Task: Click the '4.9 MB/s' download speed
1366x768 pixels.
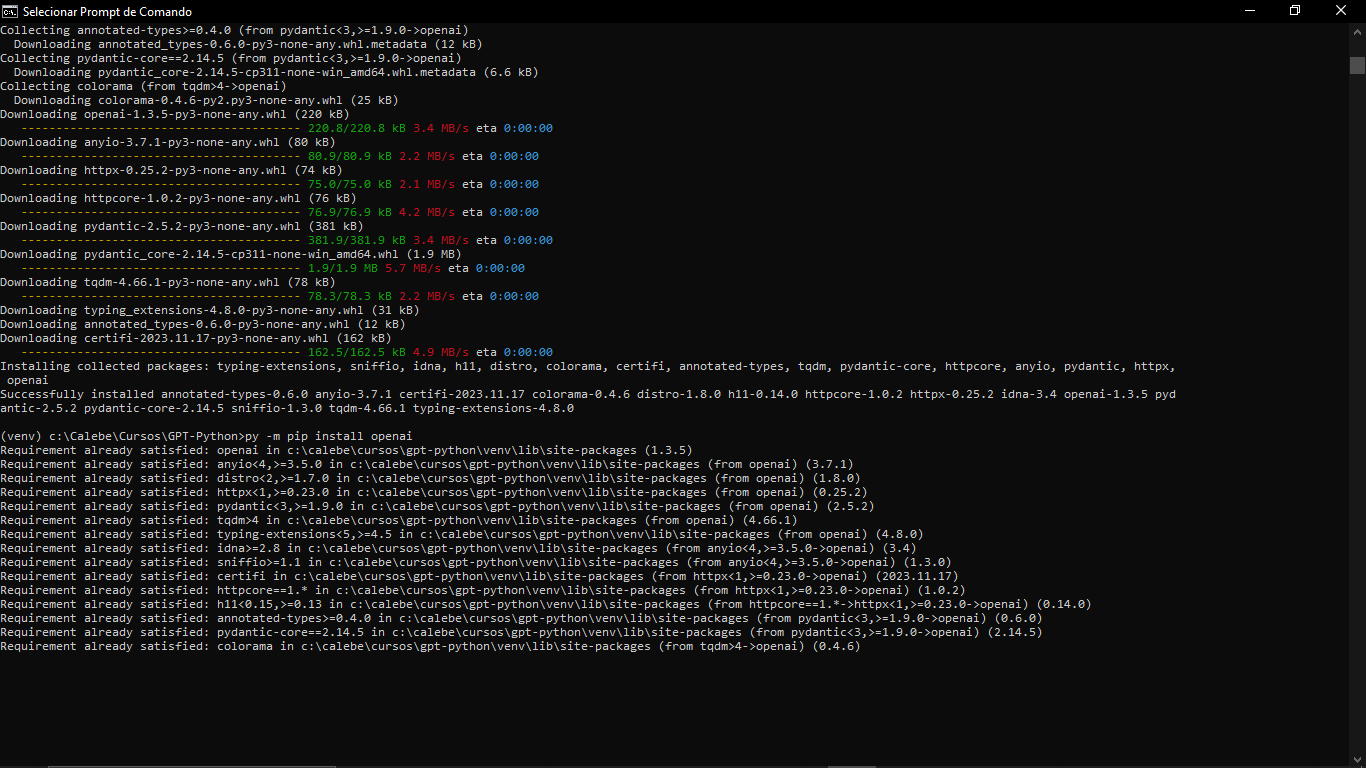Action: pyautogui.click(x=441, y=352)
